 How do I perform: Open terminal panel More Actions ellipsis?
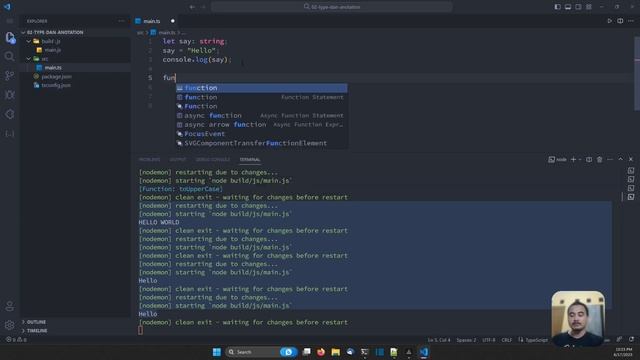click(x=610, y=160)
